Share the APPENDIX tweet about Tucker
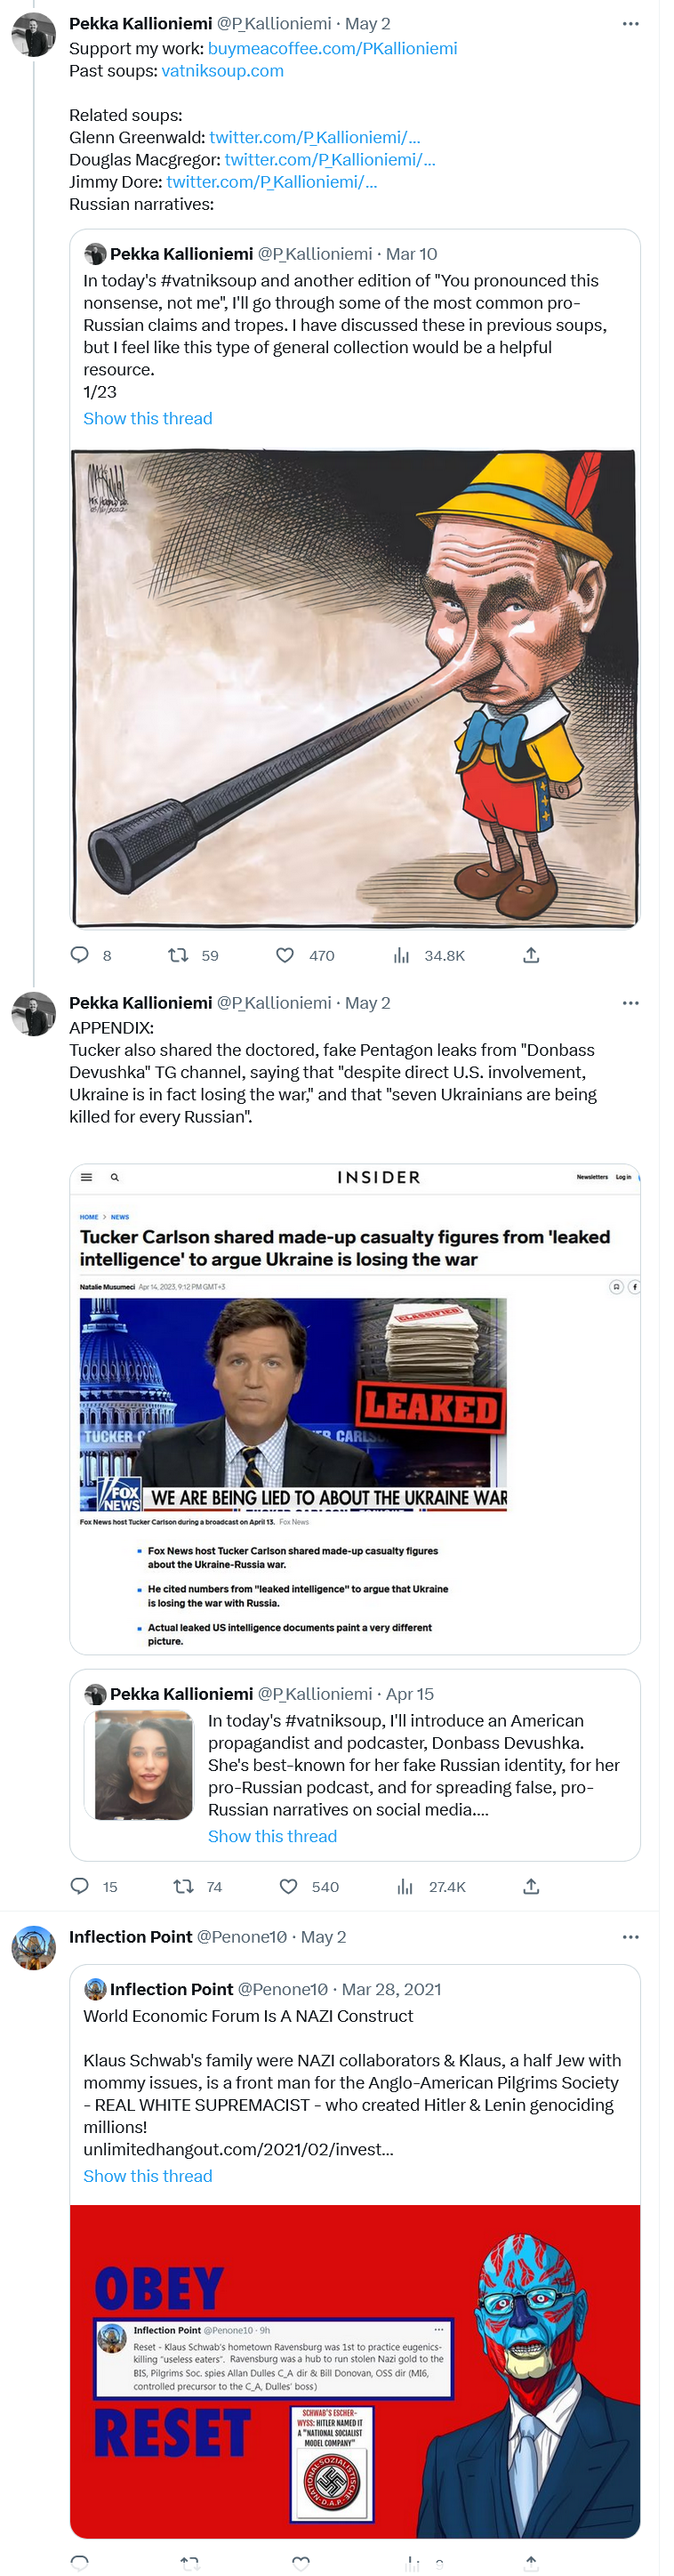 (531, 1886)
